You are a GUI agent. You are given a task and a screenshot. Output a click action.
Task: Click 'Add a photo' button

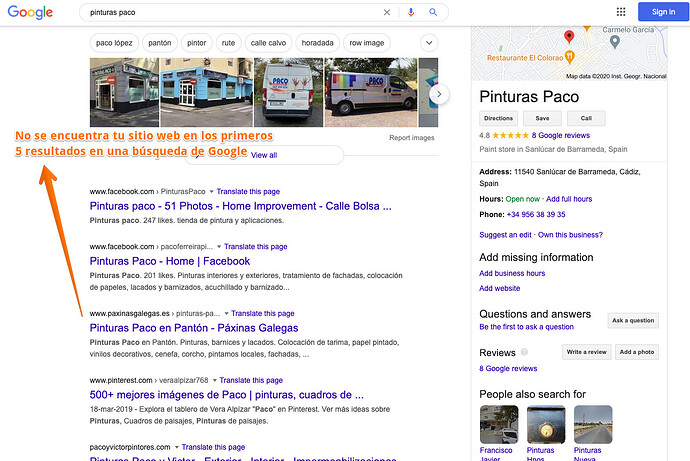tap(637, 352)
